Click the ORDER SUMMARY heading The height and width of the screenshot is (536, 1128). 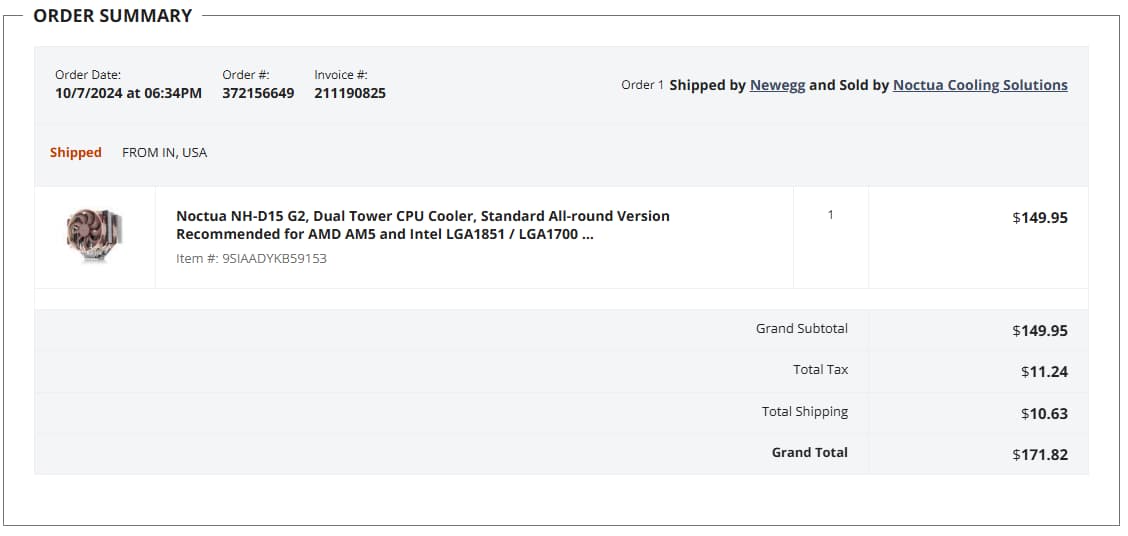[x=113, y=16]
